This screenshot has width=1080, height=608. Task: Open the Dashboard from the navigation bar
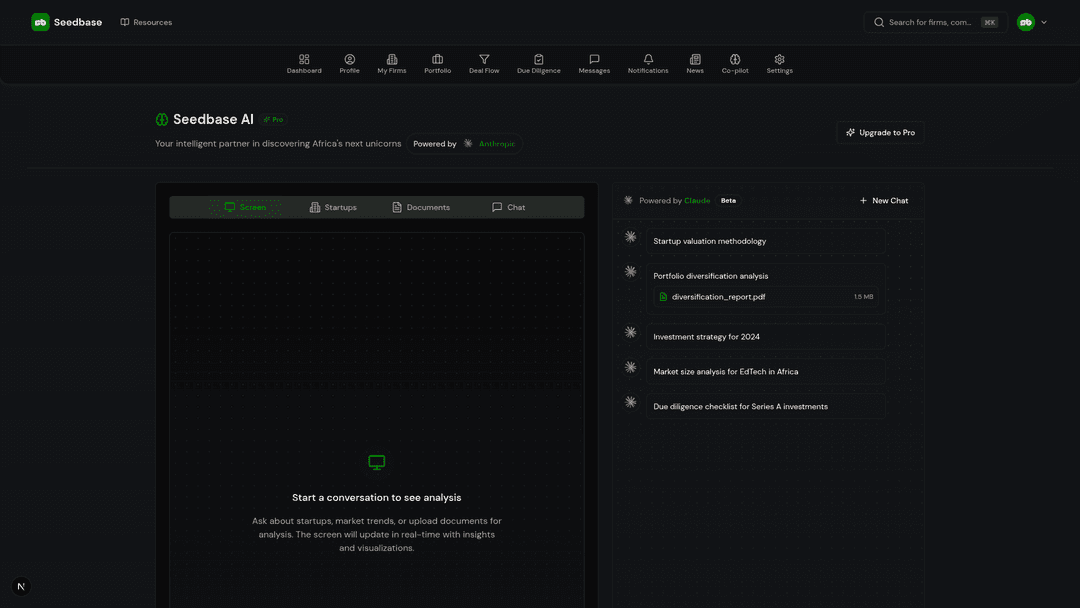coord(304,63)
